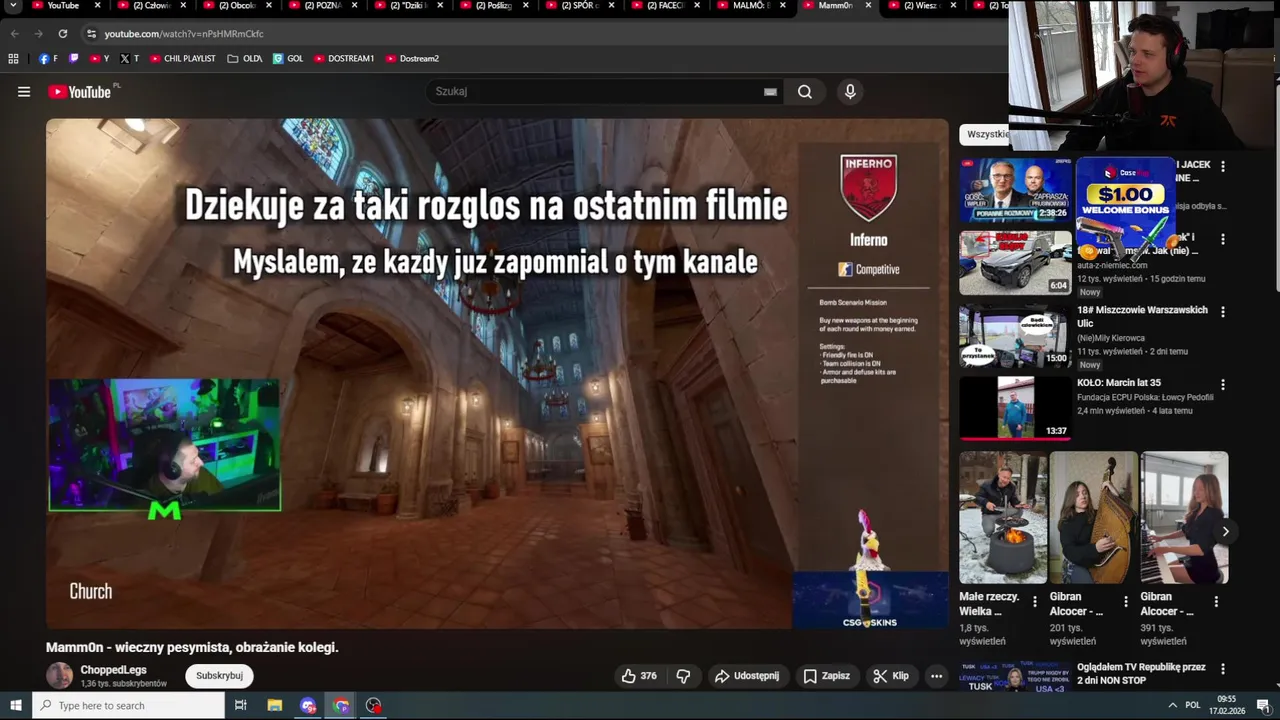Show hidden system tray icons
The image size is (1280, 720).
(x=1172, y=706)
